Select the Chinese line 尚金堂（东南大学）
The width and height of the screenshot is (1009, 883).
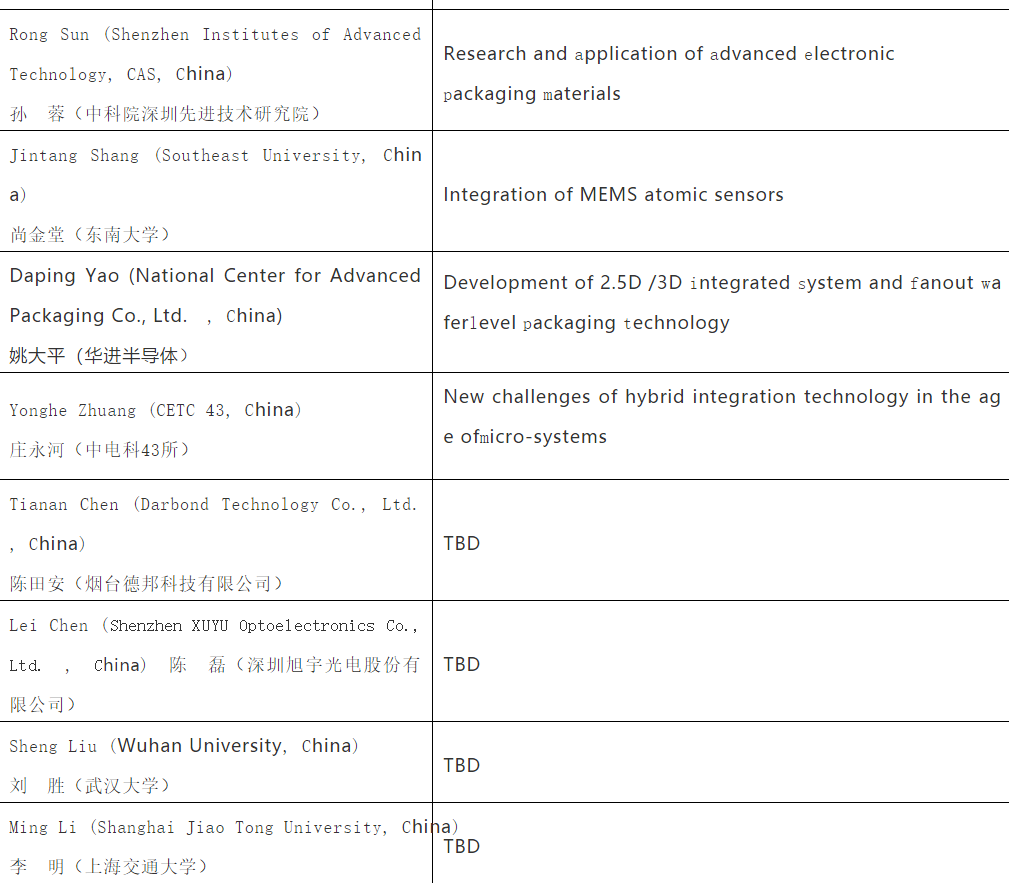tap(89, 234)
